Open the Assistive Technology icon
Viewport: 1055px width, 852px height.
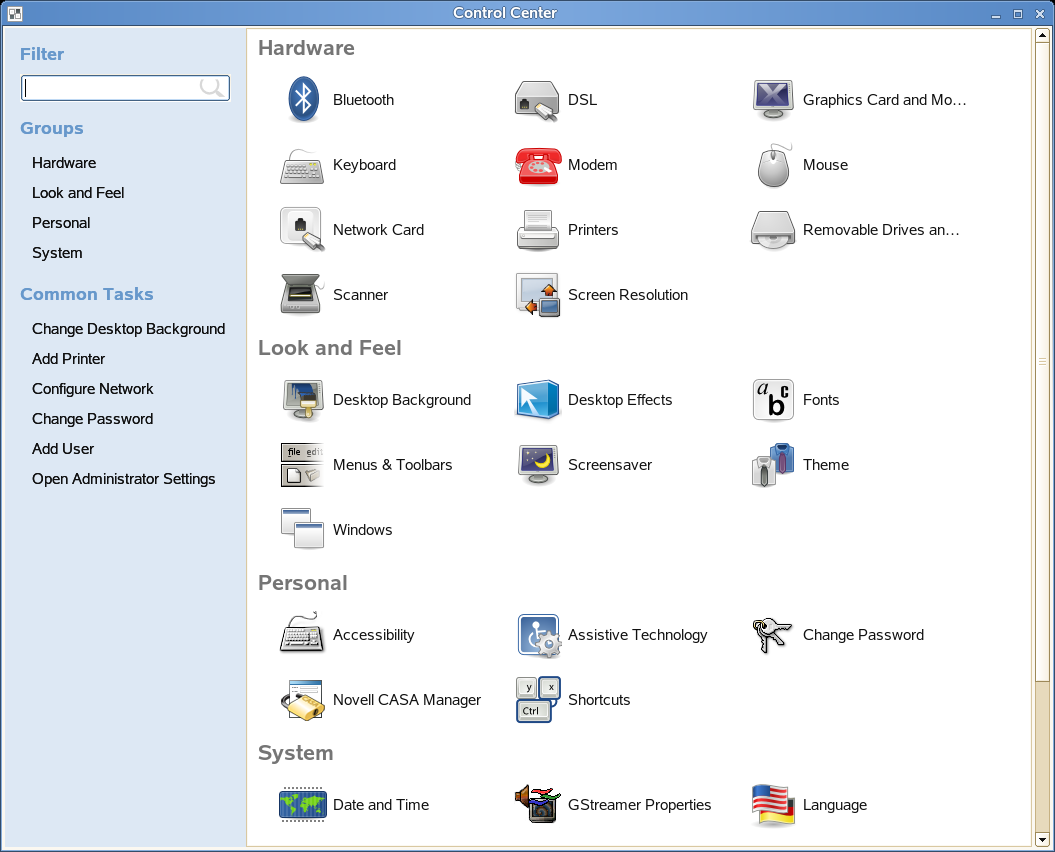click(x=538, y=635)
